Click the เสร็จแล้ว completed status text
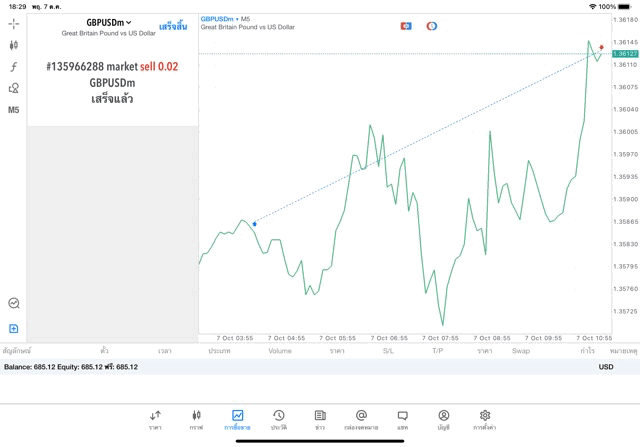Screen dimensions: 640x447 (x=112, y=99)
